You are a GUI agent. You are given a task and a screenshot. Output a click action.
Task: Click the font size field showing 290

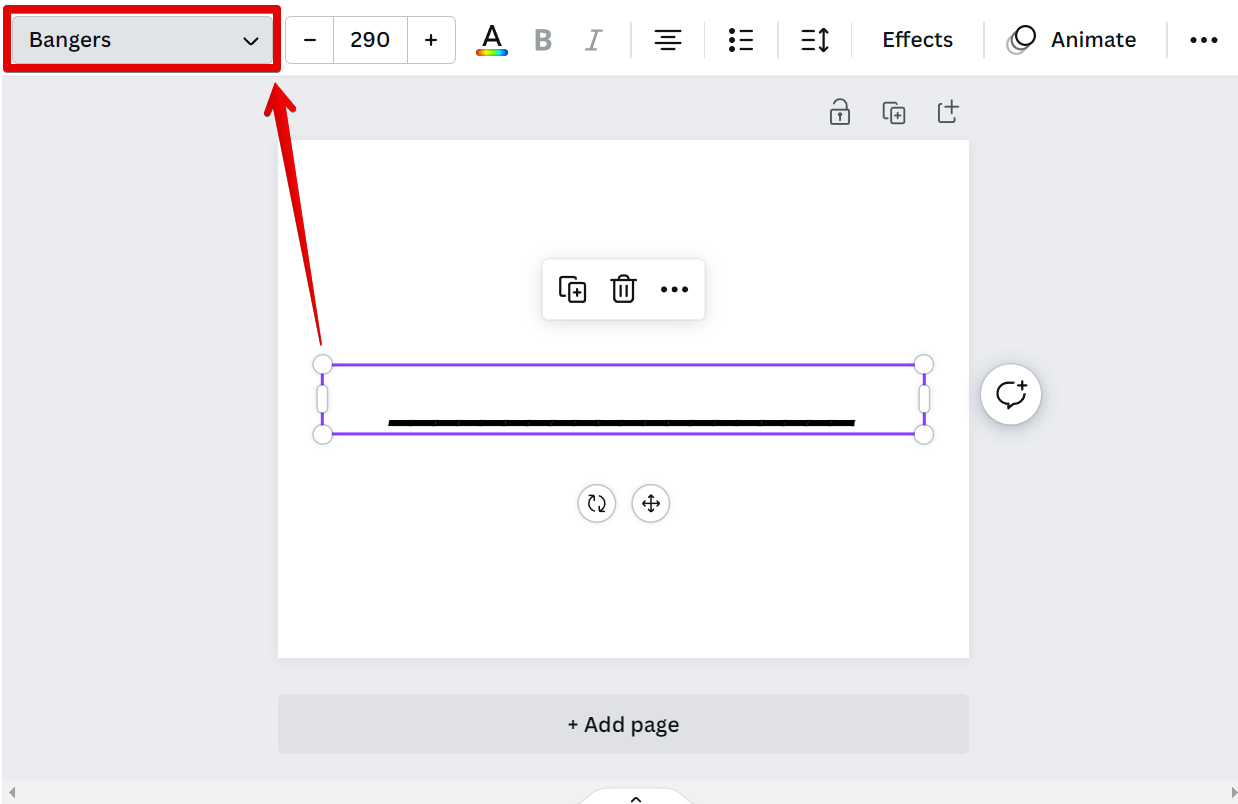coord(370,40)
